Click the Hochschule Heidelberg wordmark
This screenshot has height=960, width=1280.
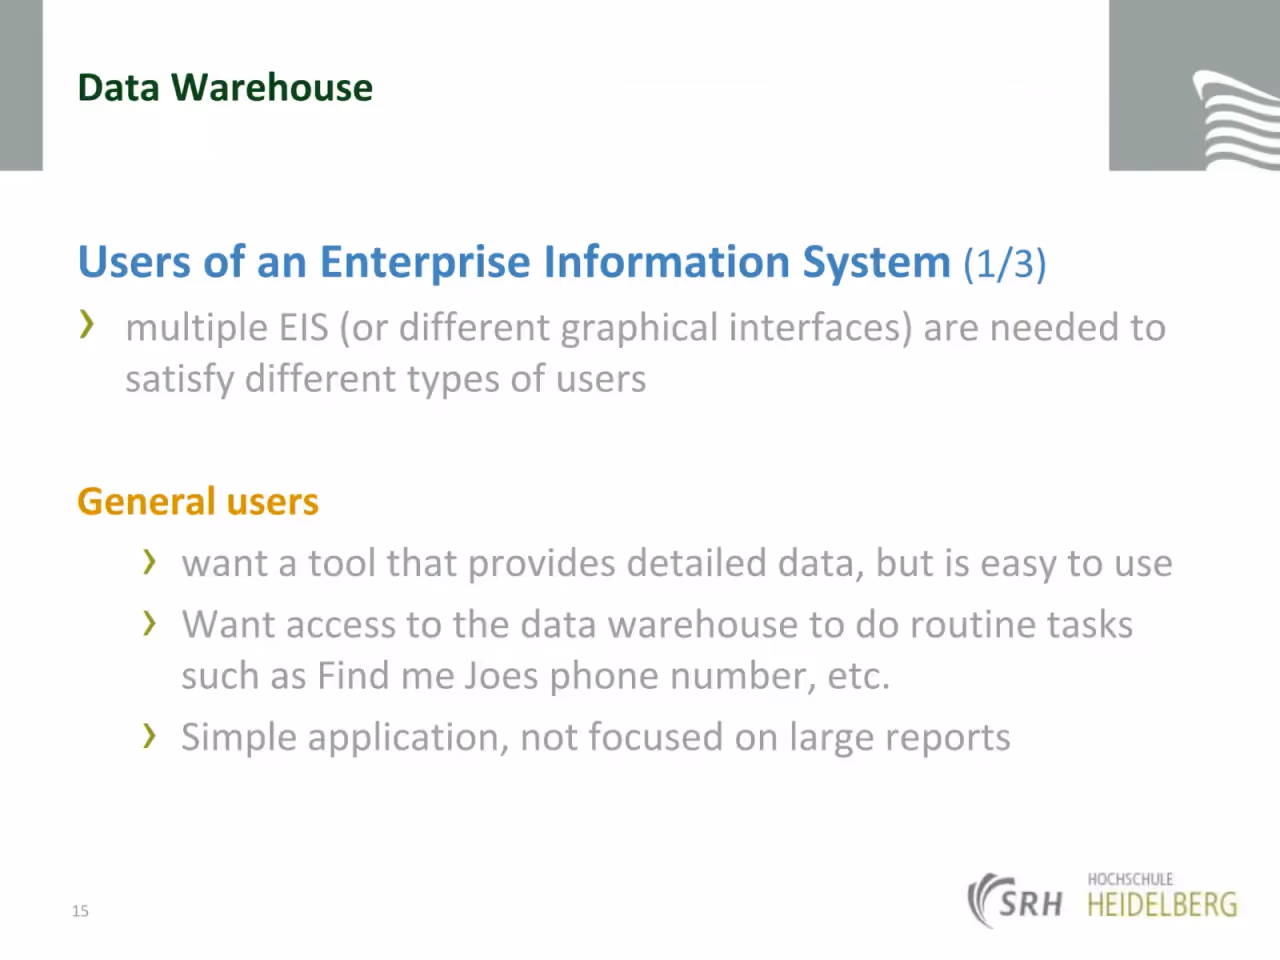tap(1162, 896)
